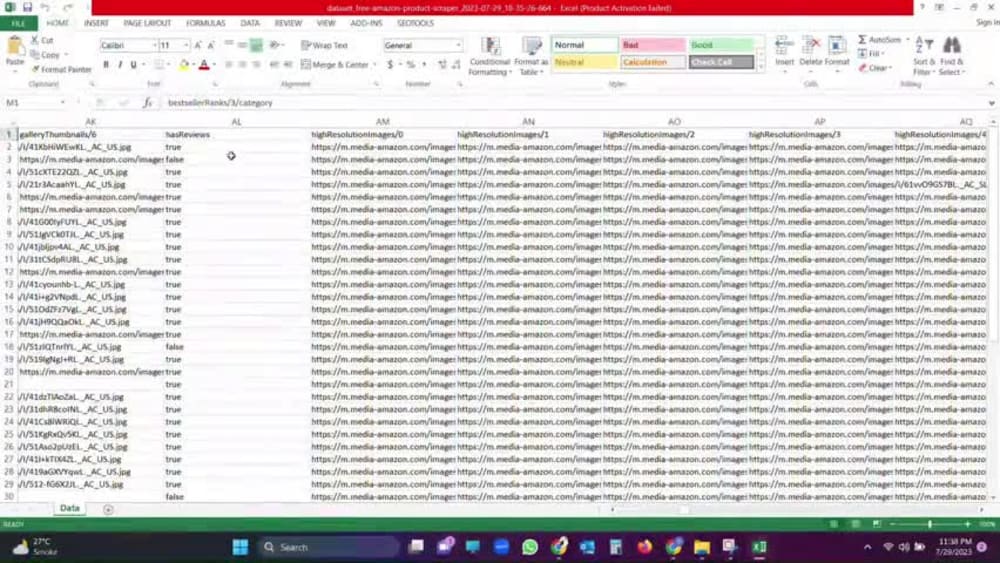Open the FILE tab
Screen dimensions: 1000x563
pos(18,23)
